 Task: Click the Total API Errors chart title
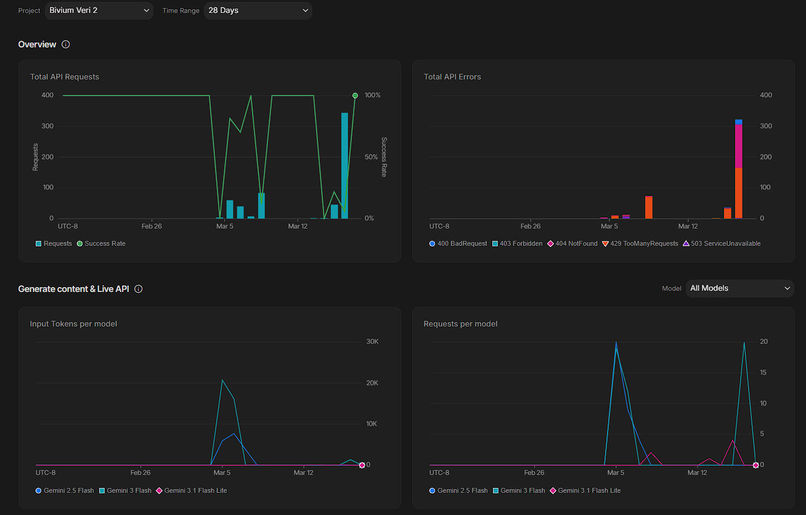pyautogui.click(x=452, y=77)
